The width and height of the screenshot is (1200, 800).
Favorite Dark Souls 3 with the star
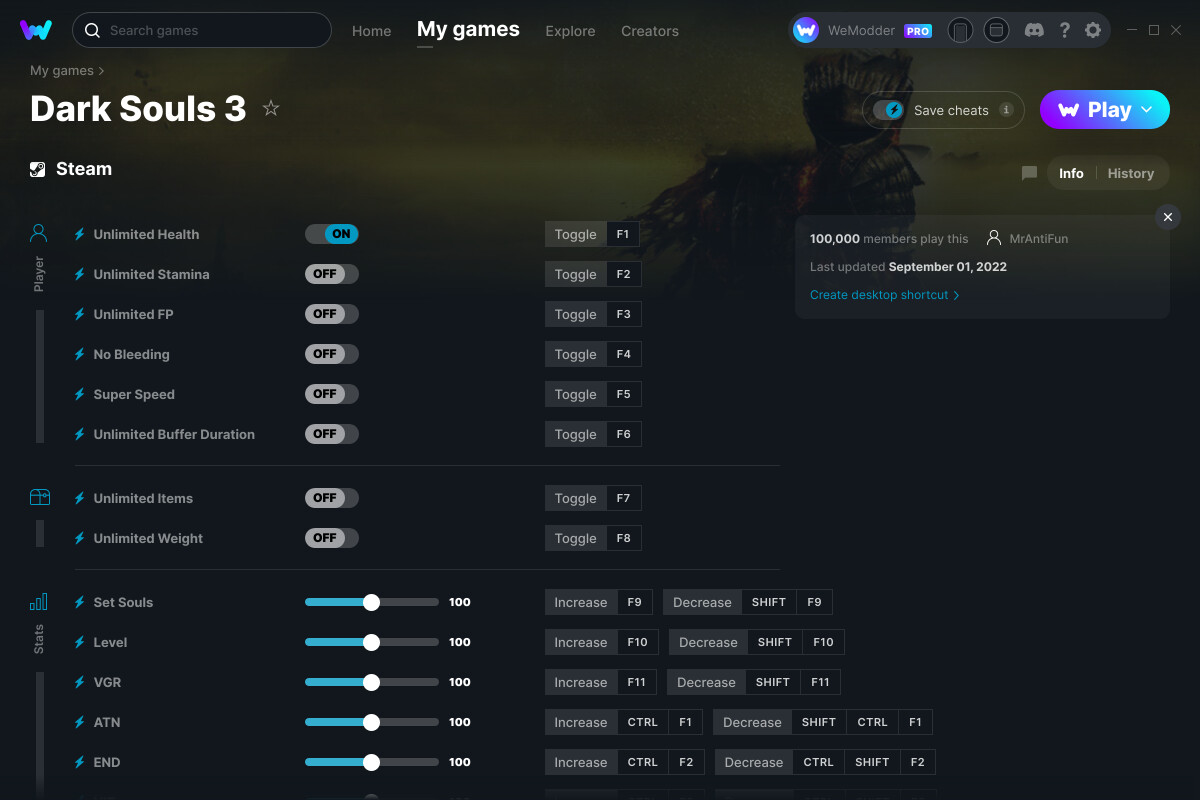pos(270,109)
